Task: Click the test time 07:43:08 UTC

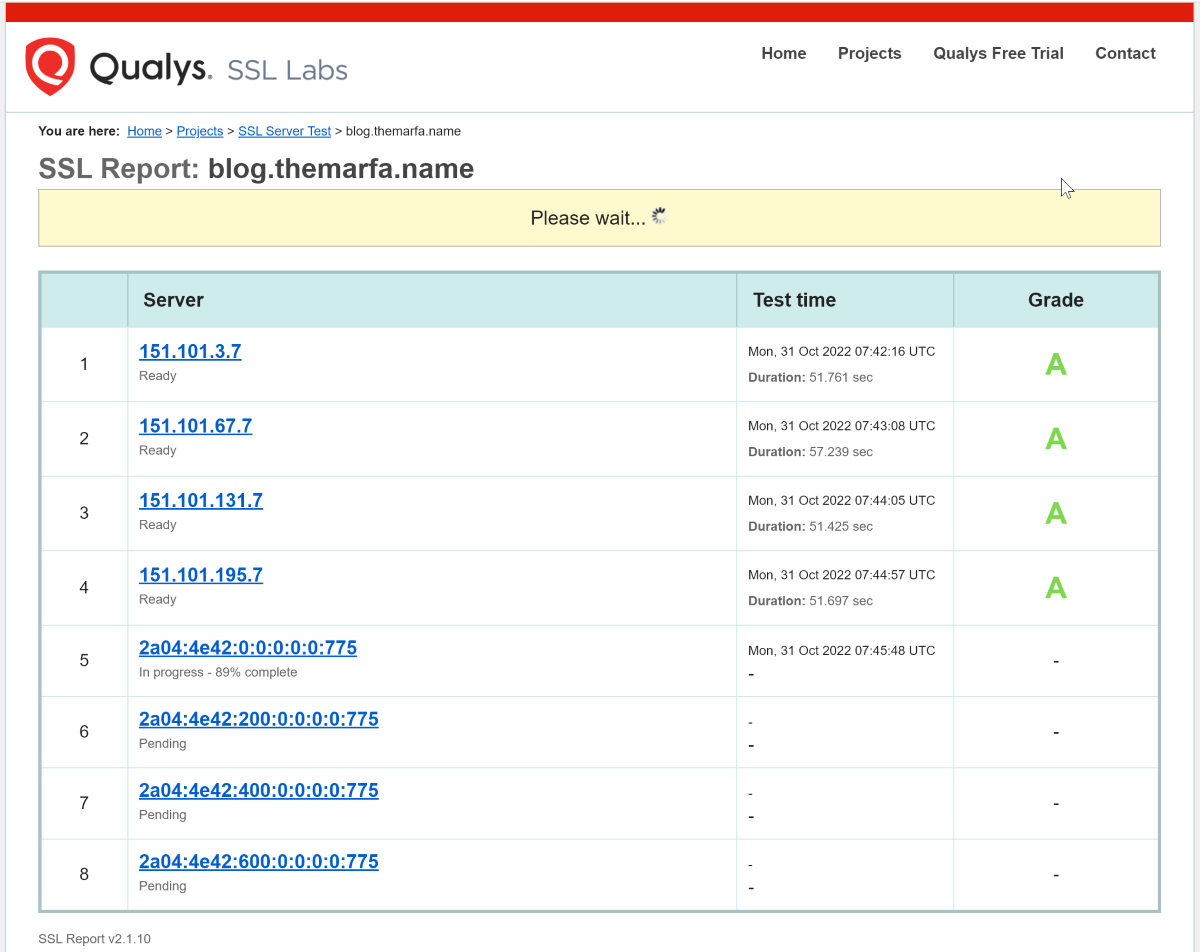Action: coord(842,426)
